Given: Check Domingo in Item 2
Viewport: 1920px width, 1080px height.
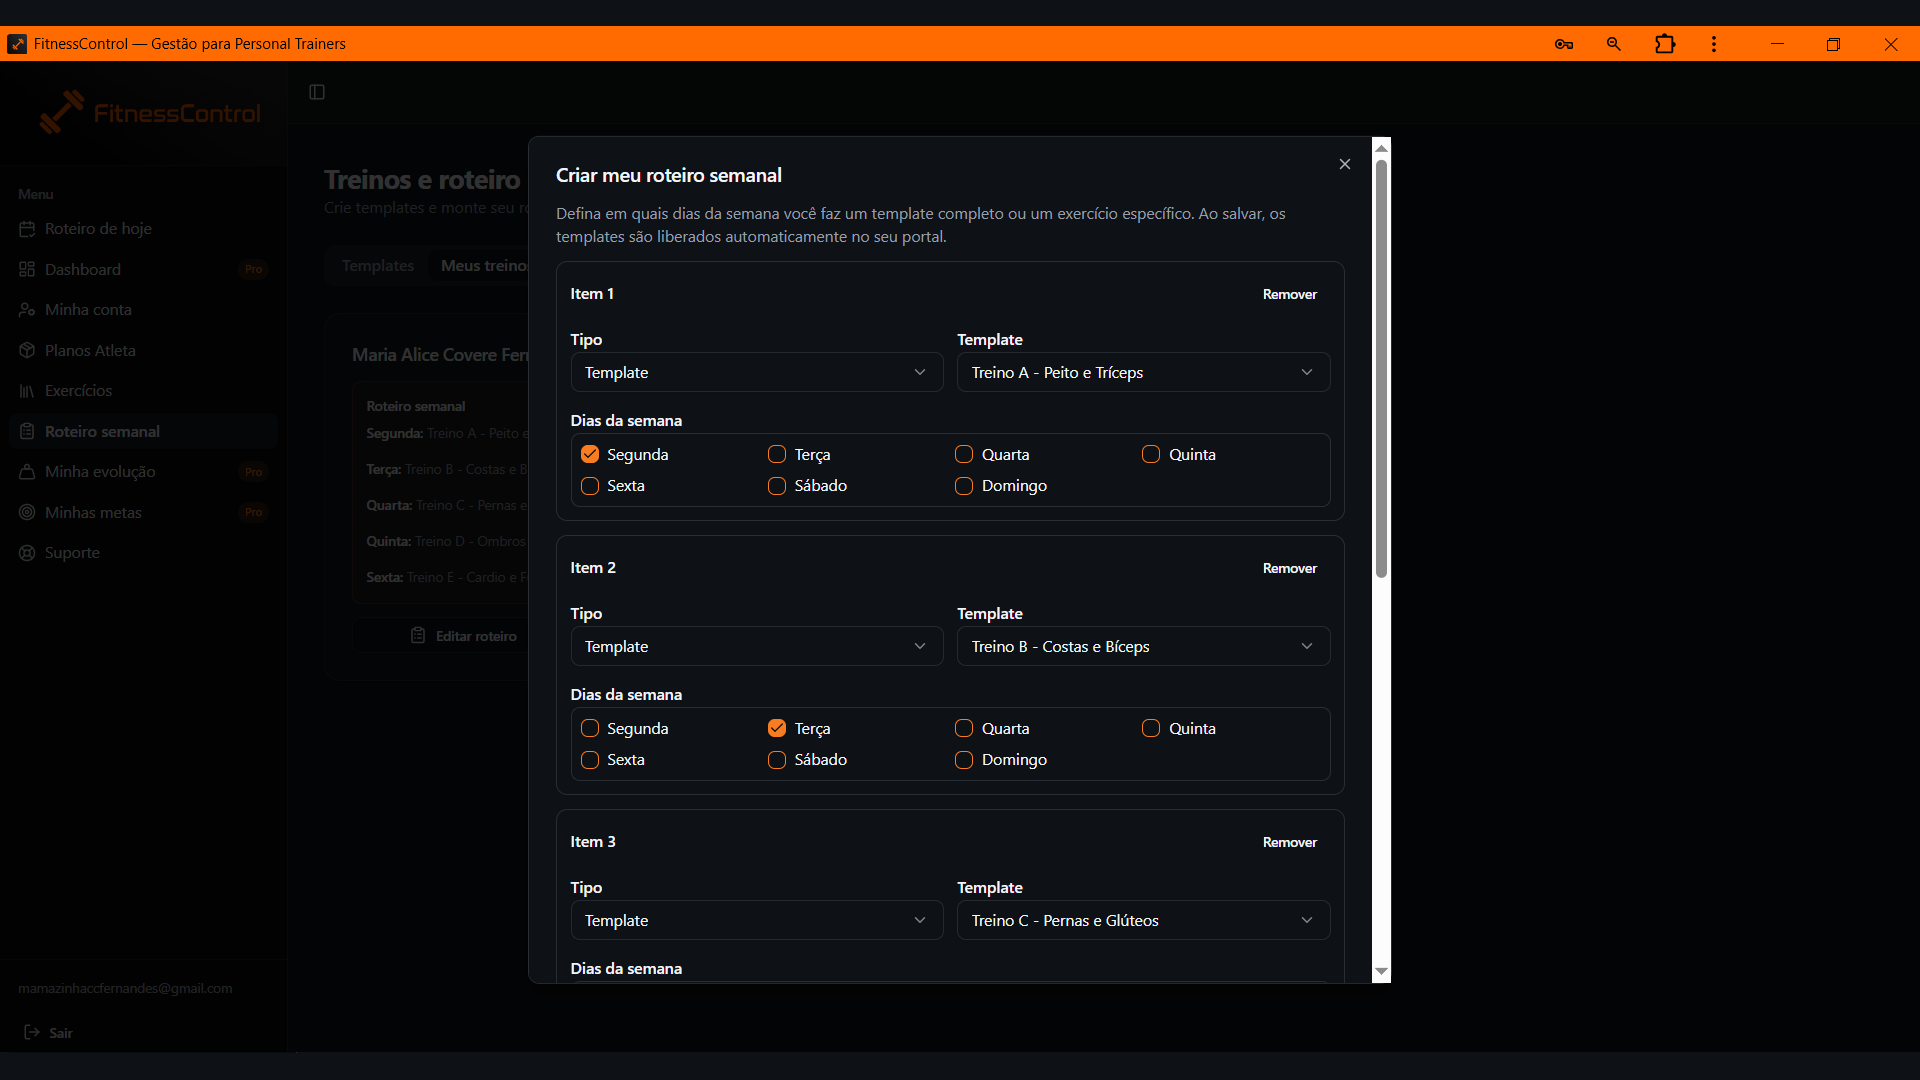Looking at the screenshot, I should pyautogui.click(x=964, y=760).
